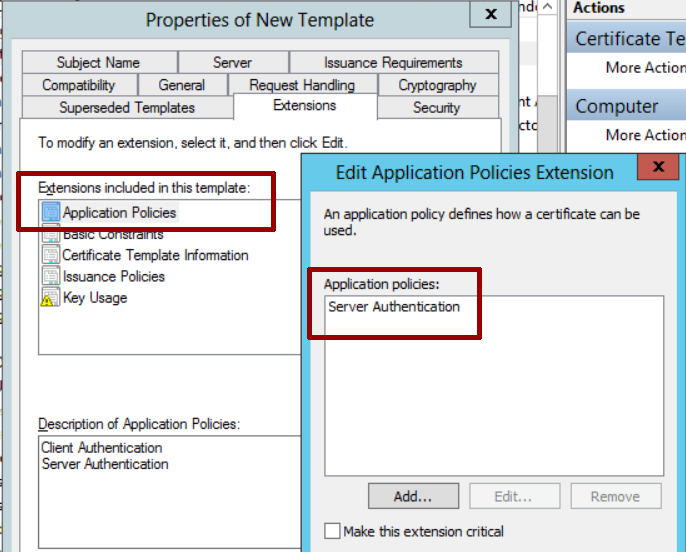This screenshot has height=552, width=686.
Task: Click the vertical scrollbar thumb in background window
Action: (547, 125)
